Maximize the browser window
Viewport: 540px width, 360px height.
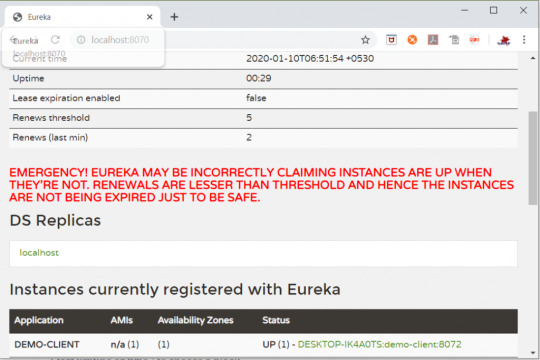(494, 10)
